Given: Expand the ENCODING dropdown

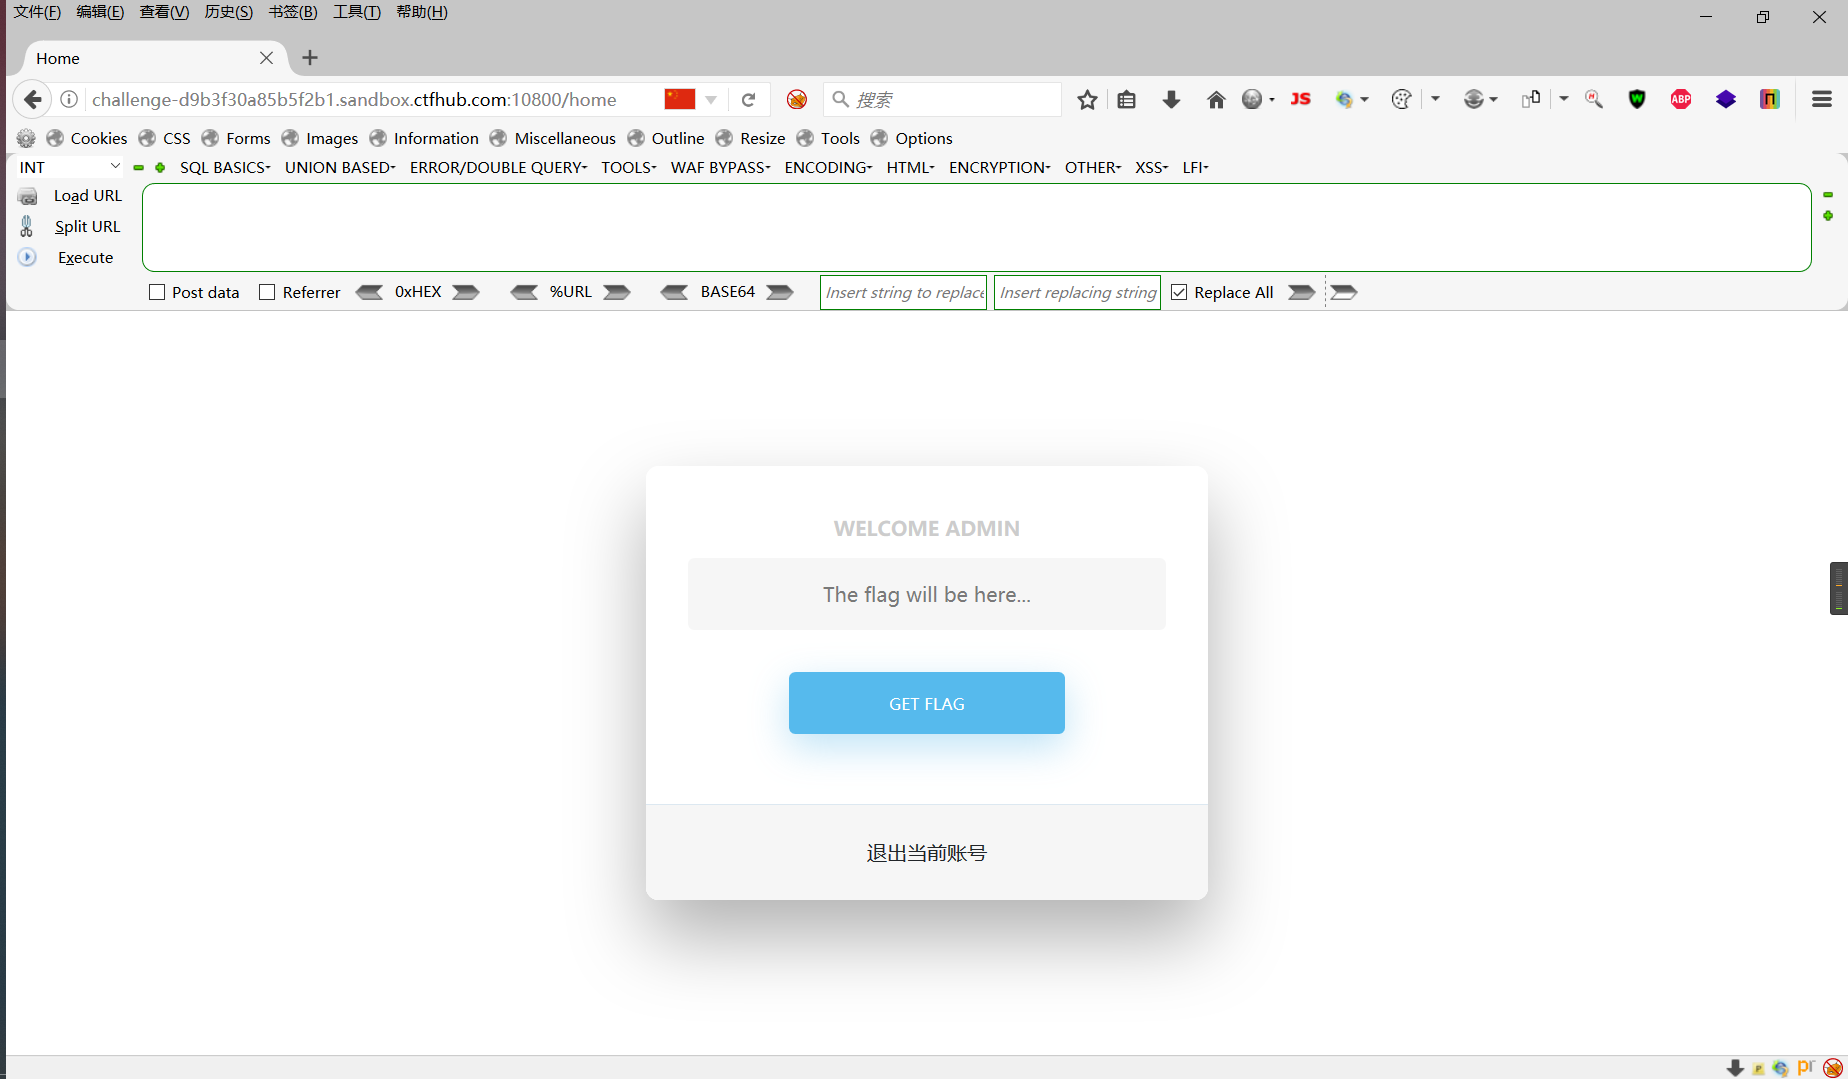Looking at the screenshot, I should 828,167.
